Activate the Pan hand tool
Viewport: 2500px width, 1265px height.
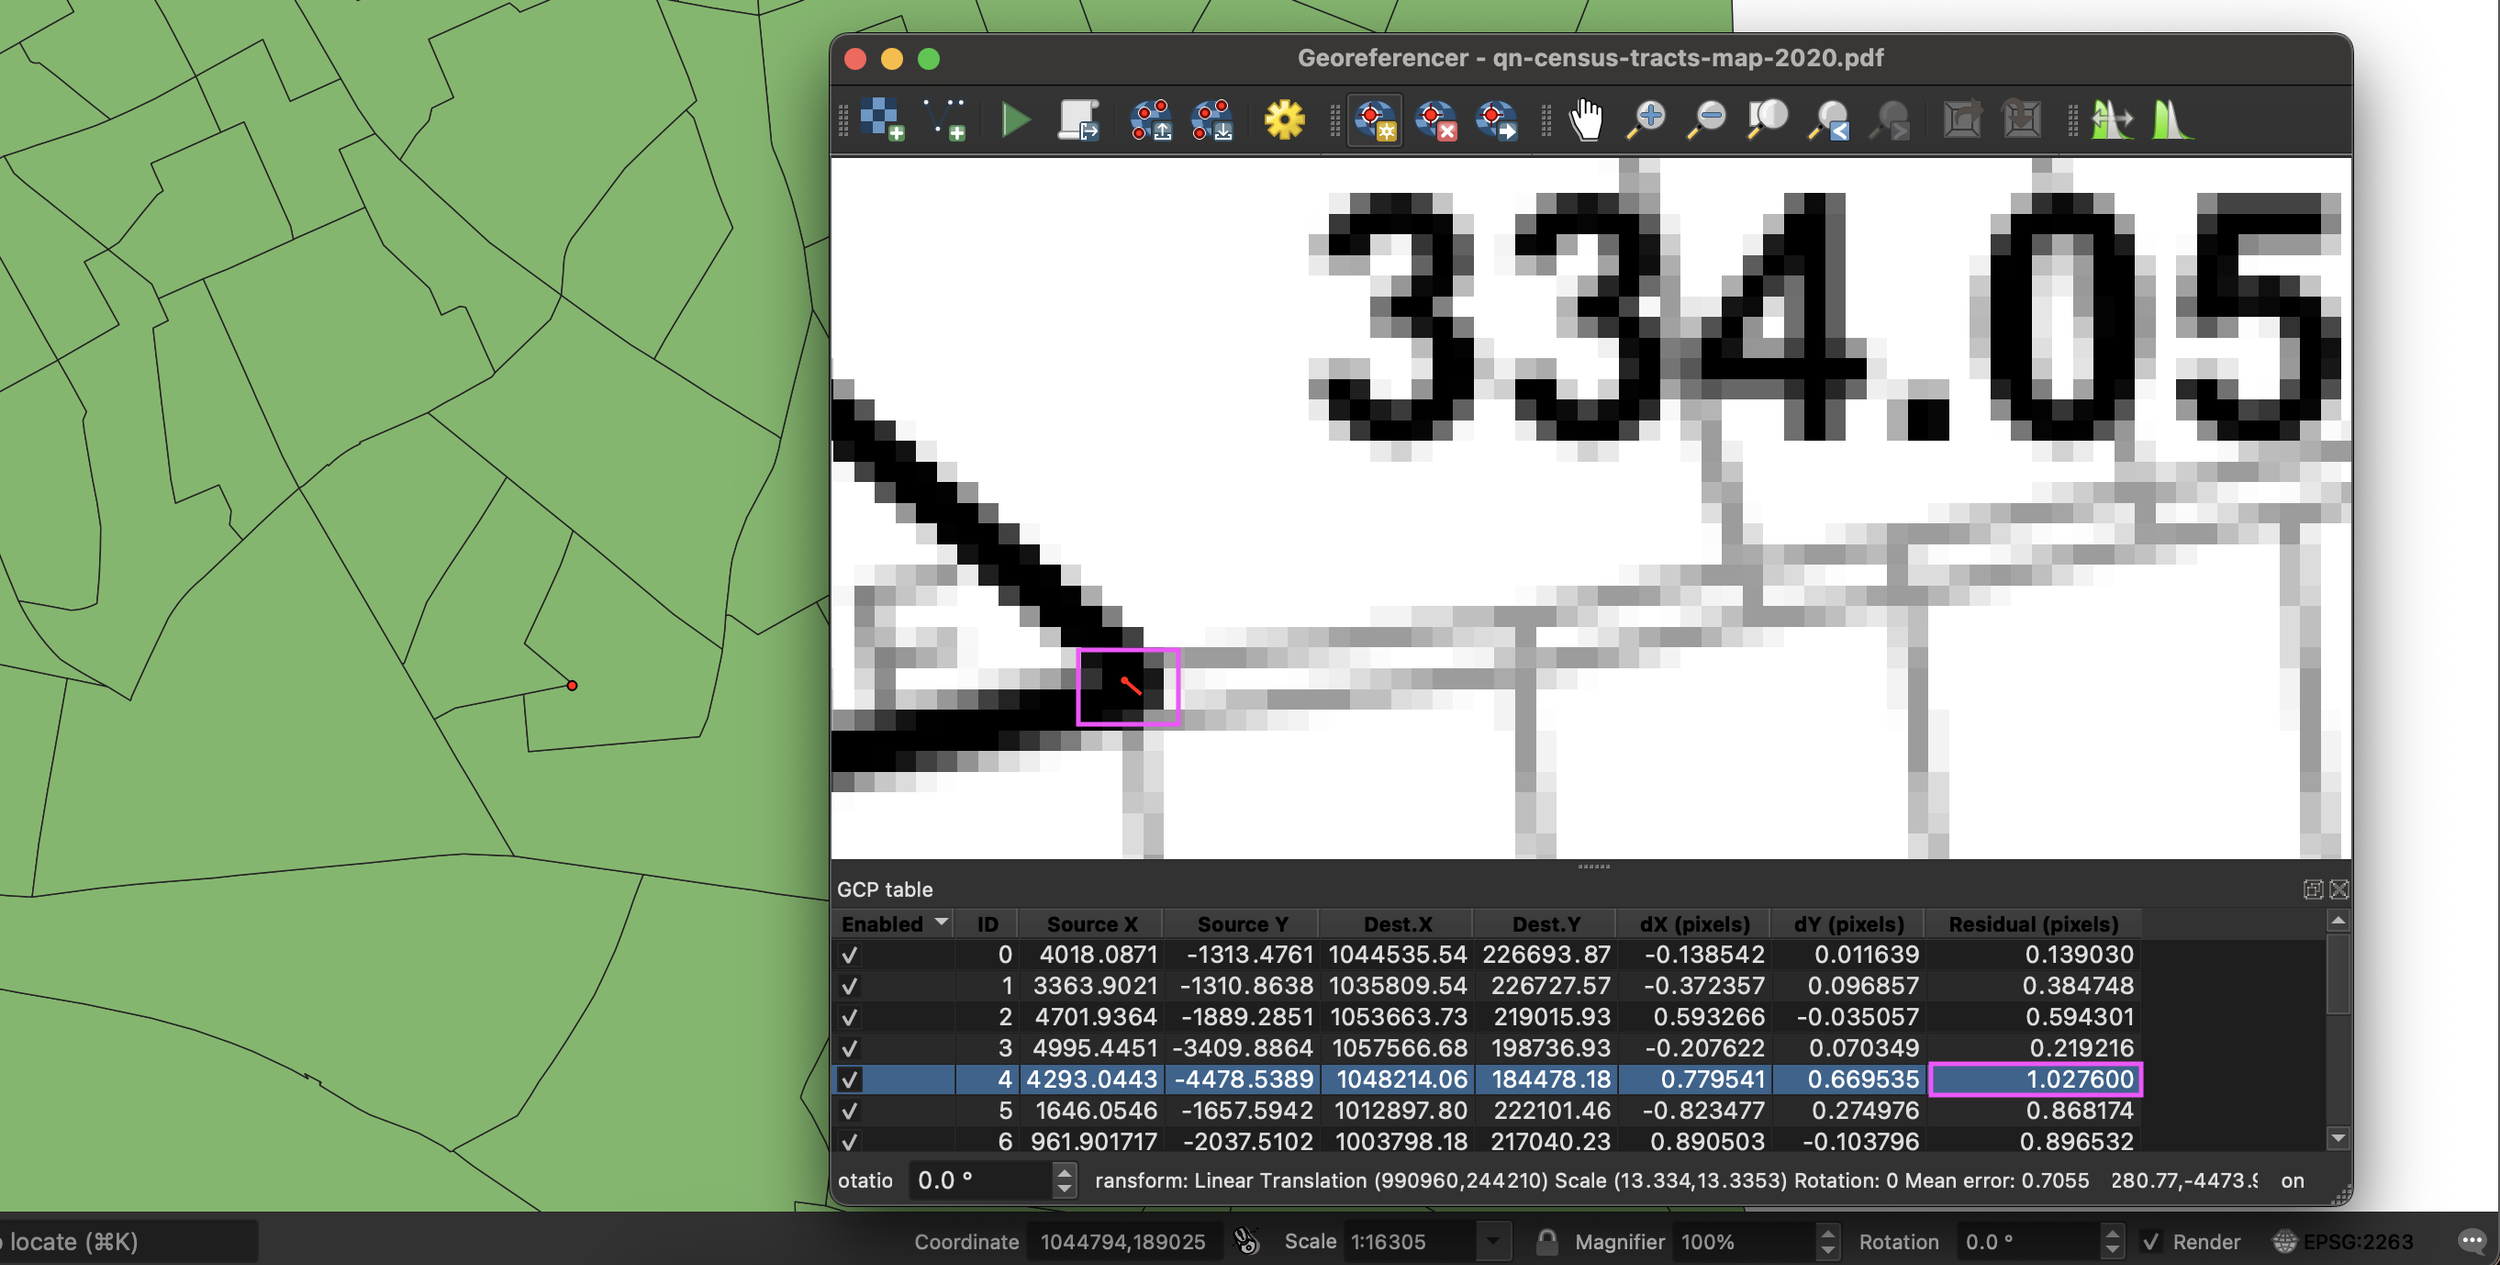coord(1586,120)
